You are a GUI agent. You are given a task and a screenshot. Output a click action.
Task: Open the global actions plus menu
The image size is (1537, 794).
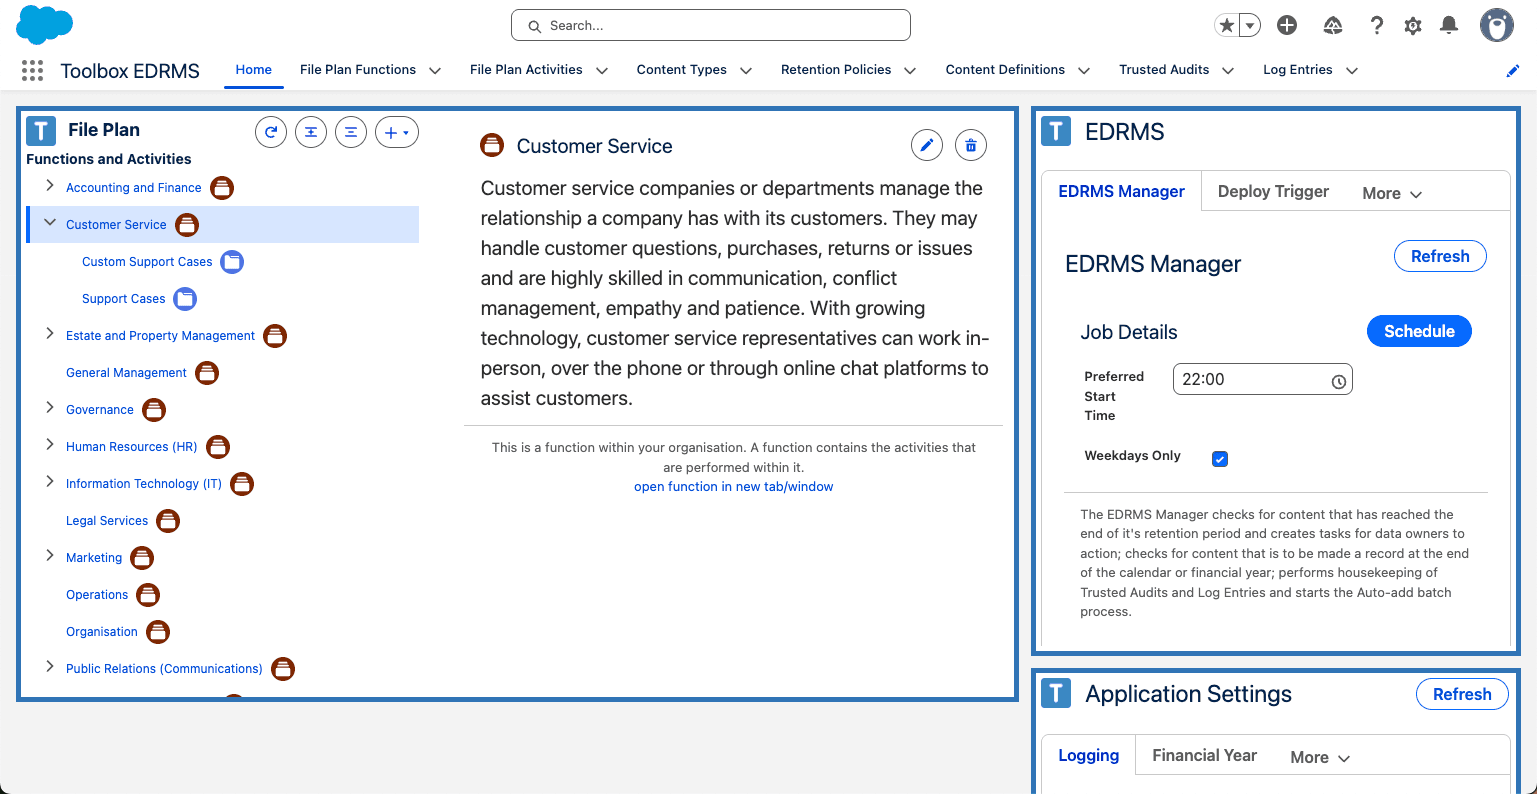(x=1287, y=25)
